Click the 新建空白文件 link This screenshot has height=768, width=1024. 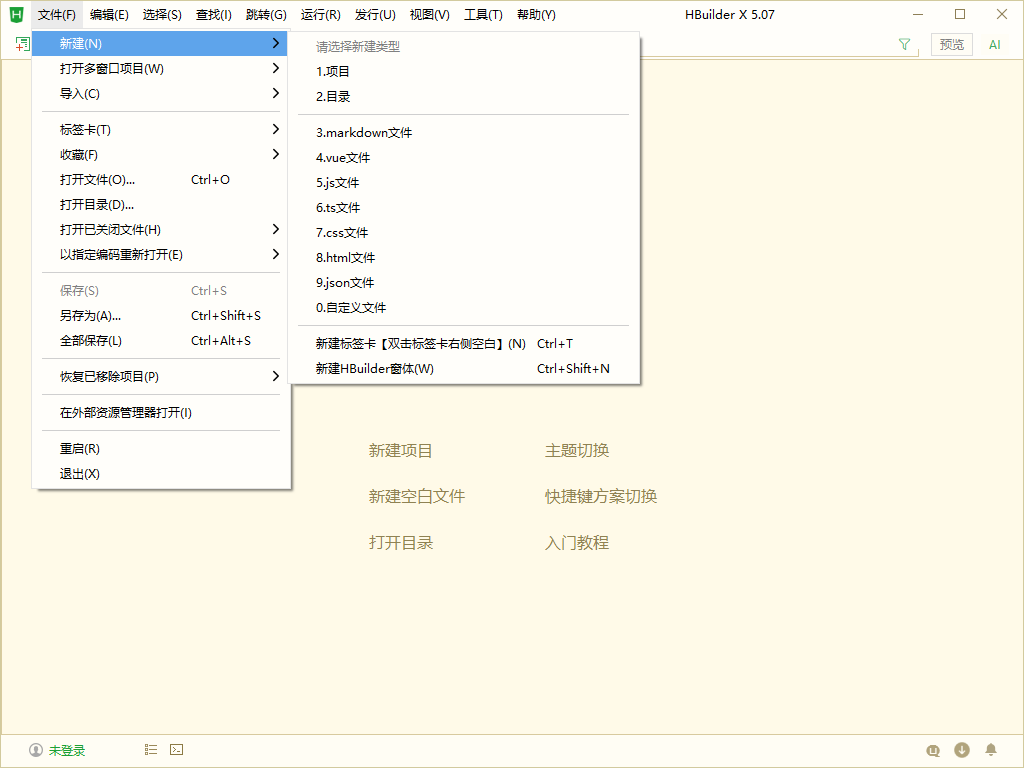pos(417,496)
